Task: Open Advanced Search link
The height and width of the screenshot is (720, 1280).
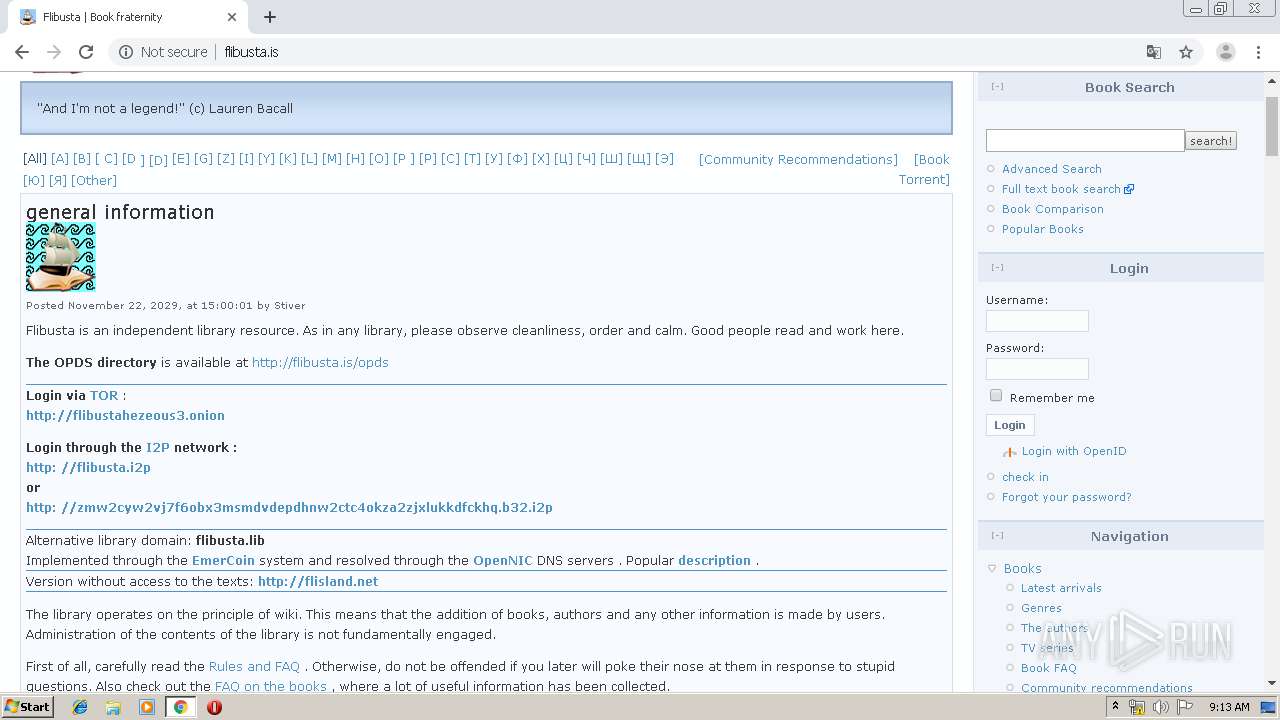Action: pyautogui.click(x=1052, y=169)
